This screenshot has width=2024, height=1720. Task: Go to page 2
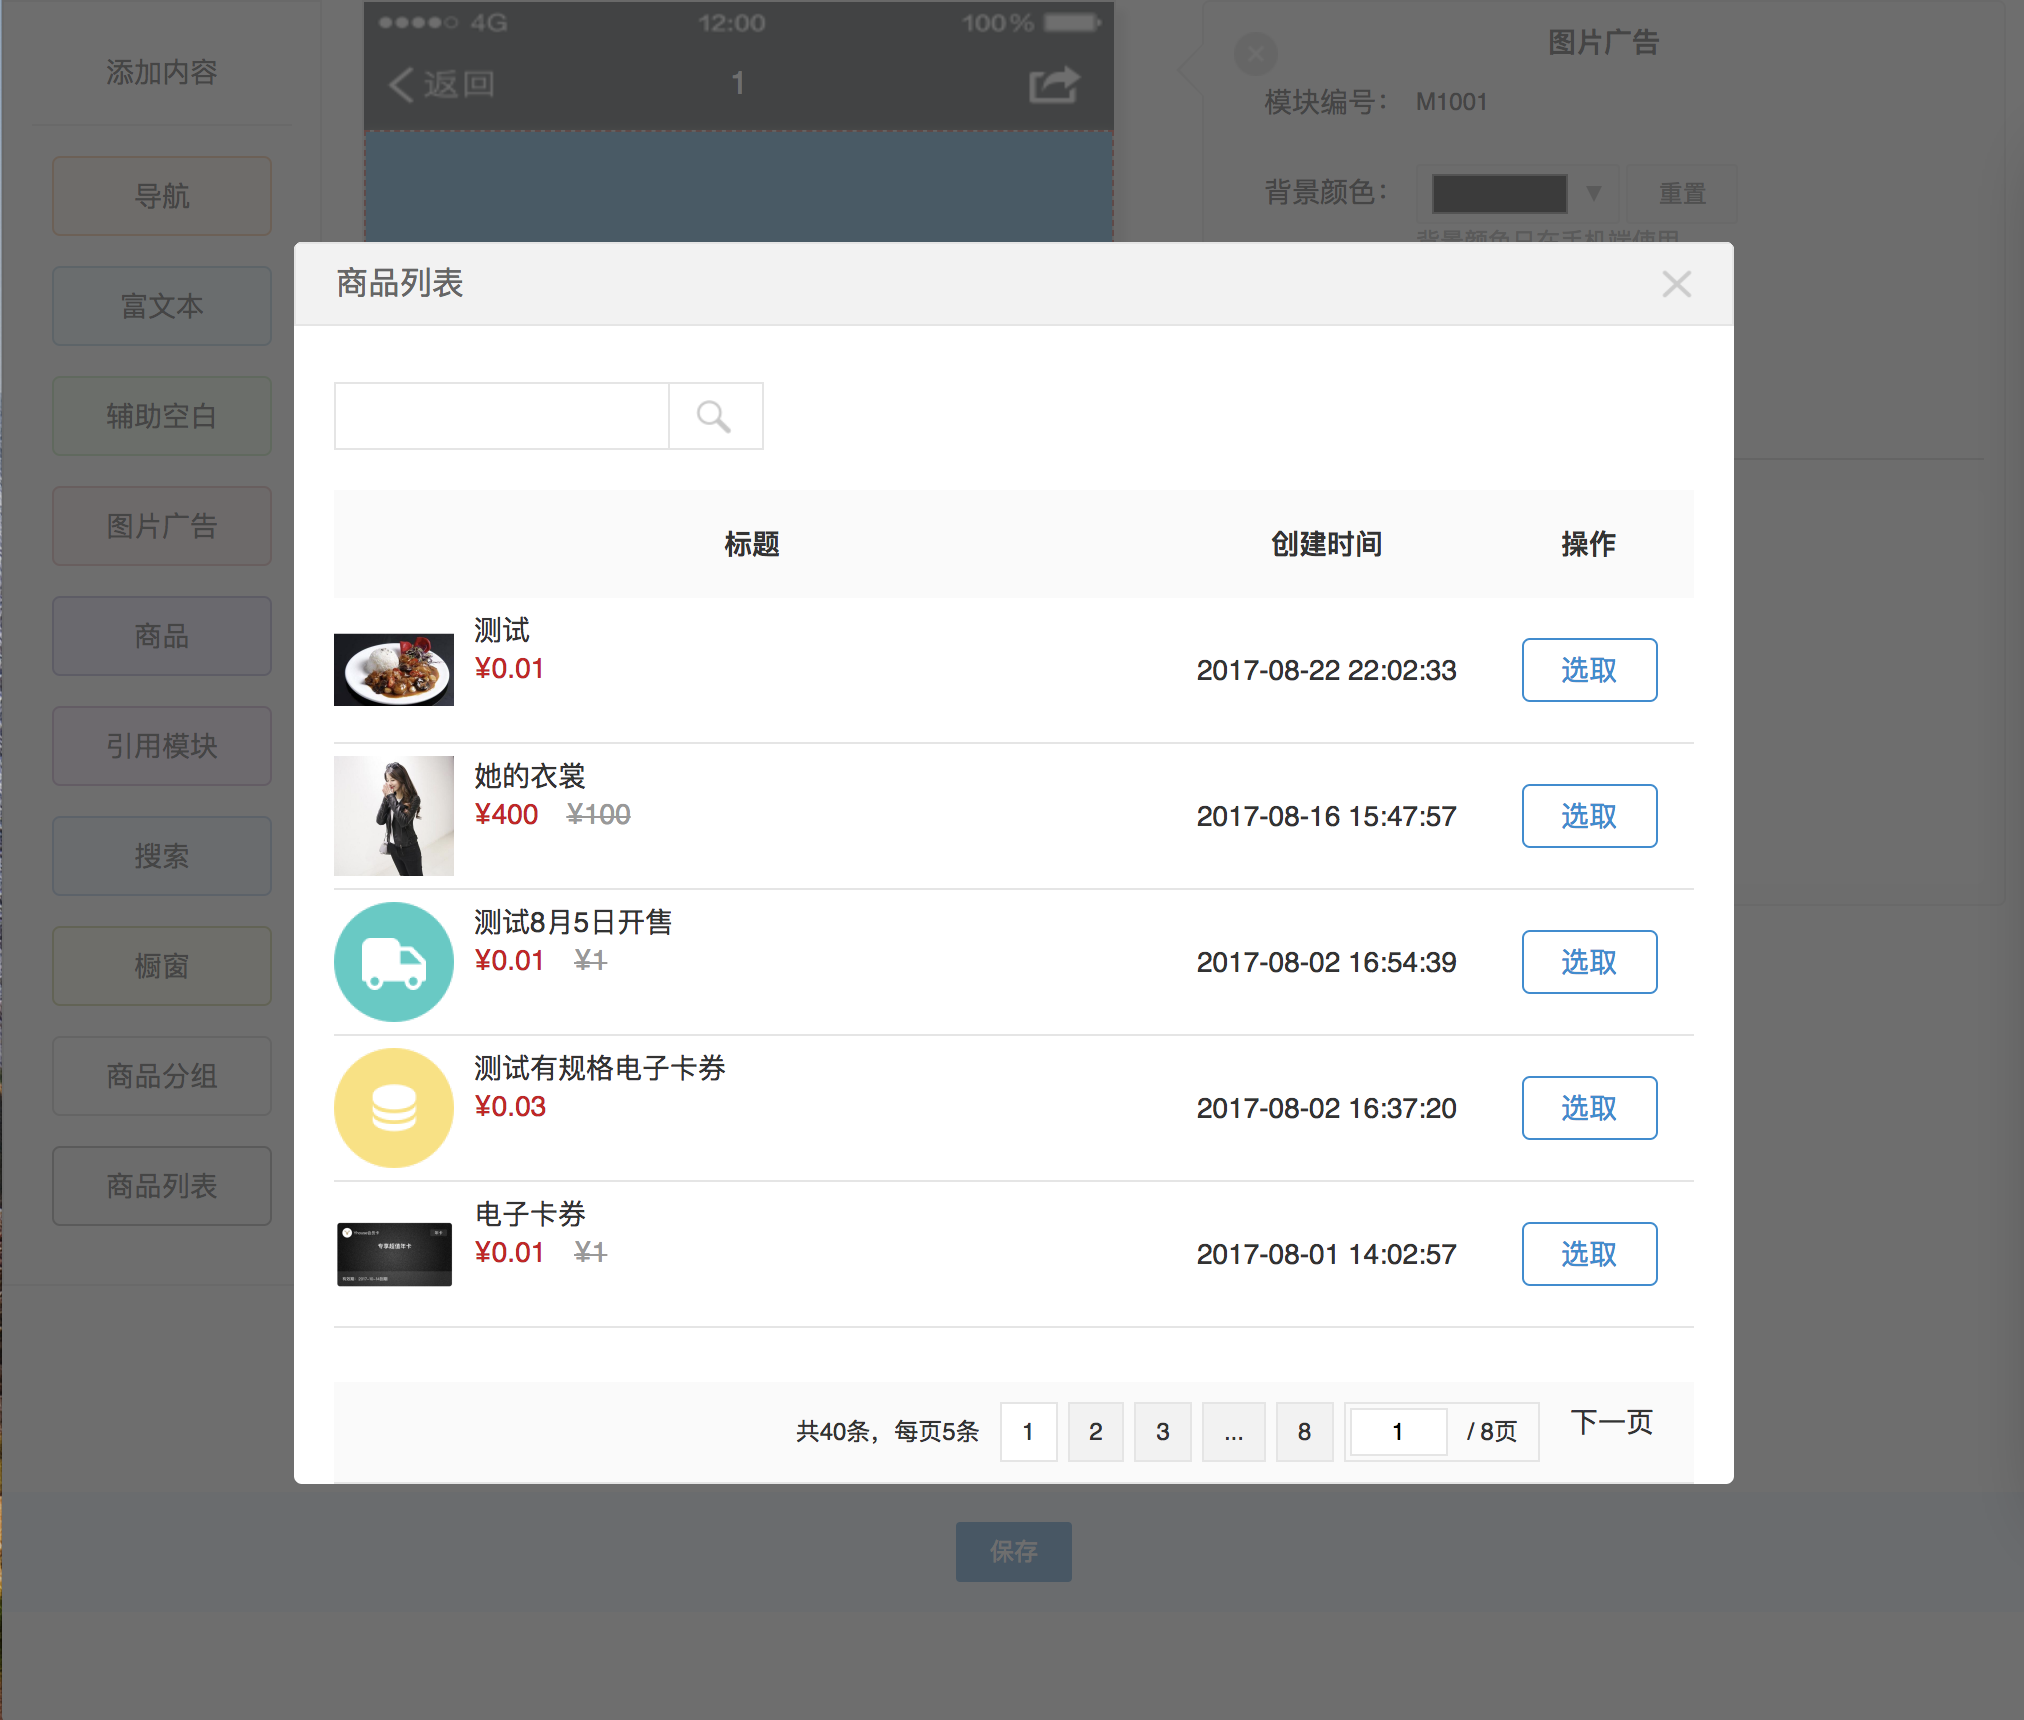tap(1095, 1432)
